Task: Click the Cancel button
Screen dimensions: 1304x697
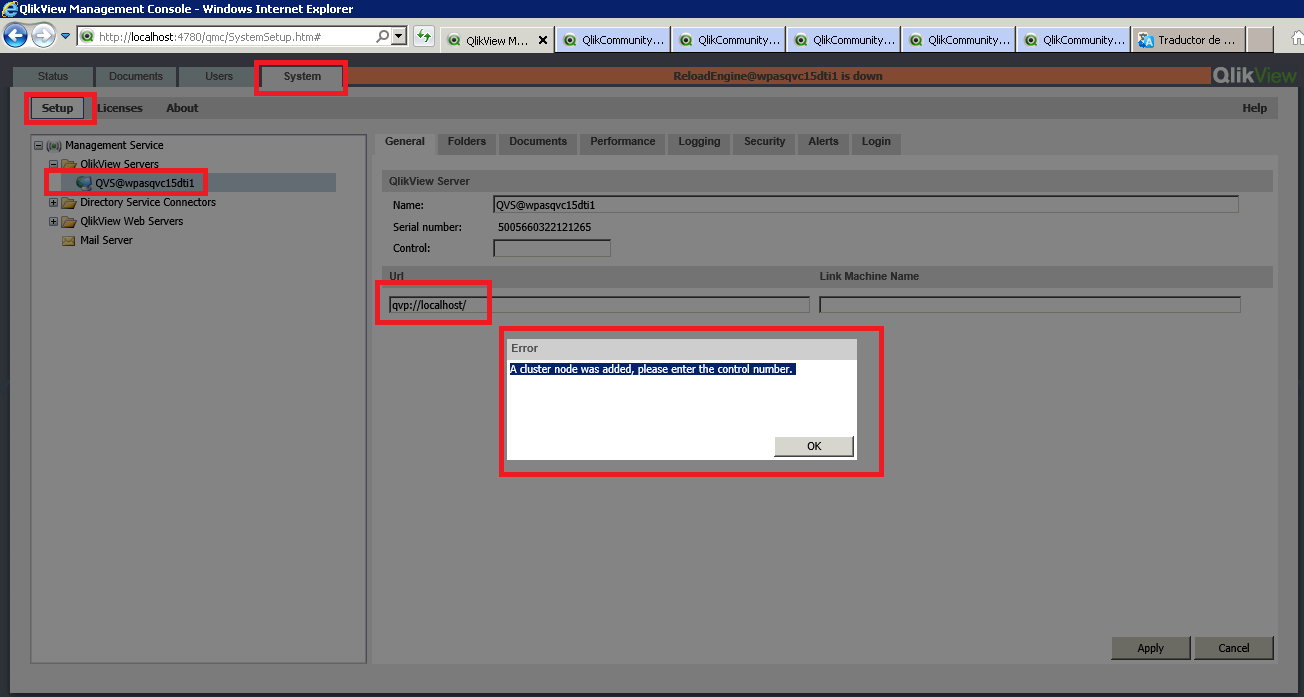Action: tap(1234, 648)
